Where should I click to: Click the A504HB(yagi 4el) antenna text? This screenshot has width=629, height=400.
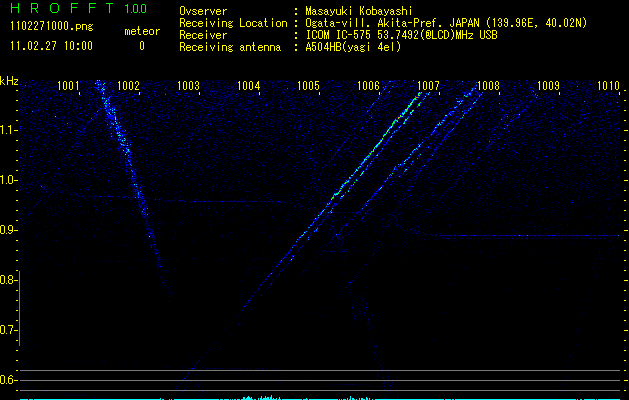coord(353,47)
